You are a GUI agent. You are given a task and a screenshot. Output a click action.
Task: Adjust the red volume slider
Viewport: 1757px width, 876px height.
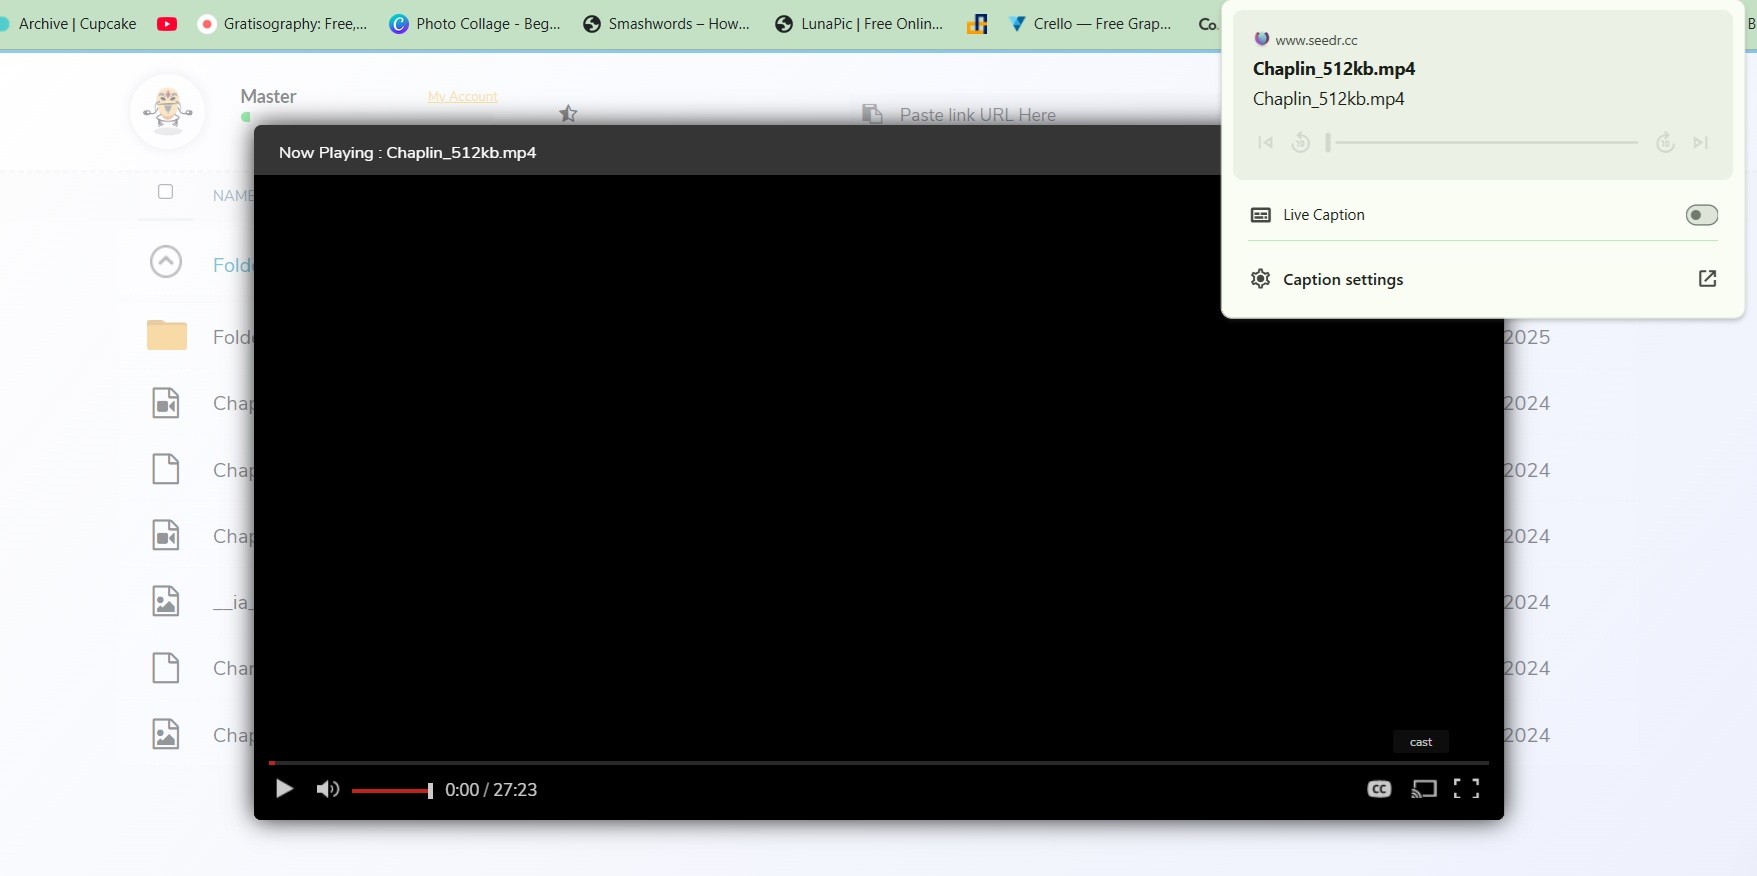pos(392,790)
